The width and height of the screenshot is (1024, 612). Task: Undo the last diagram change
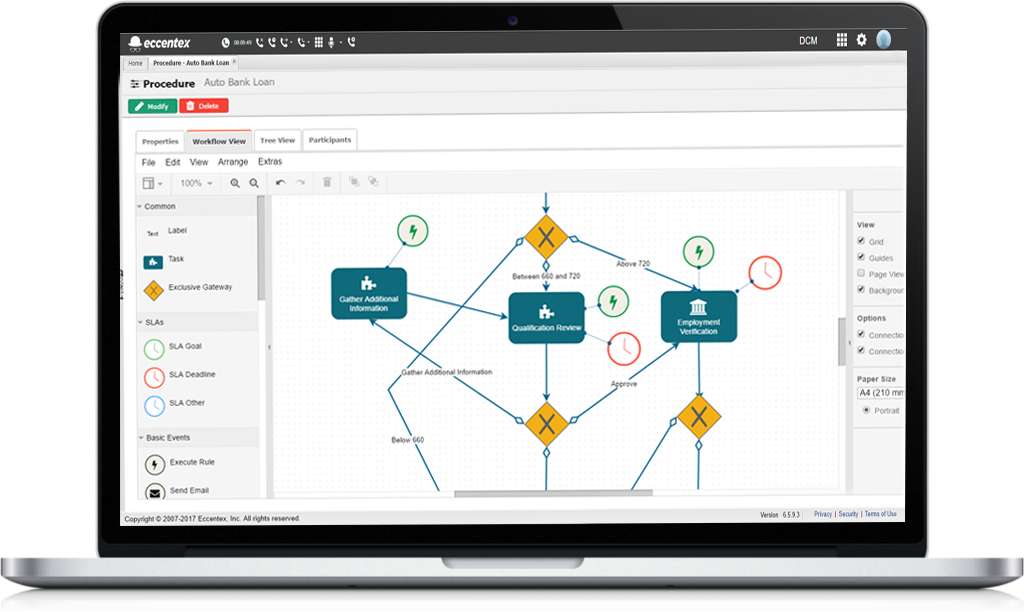[280, 183]
